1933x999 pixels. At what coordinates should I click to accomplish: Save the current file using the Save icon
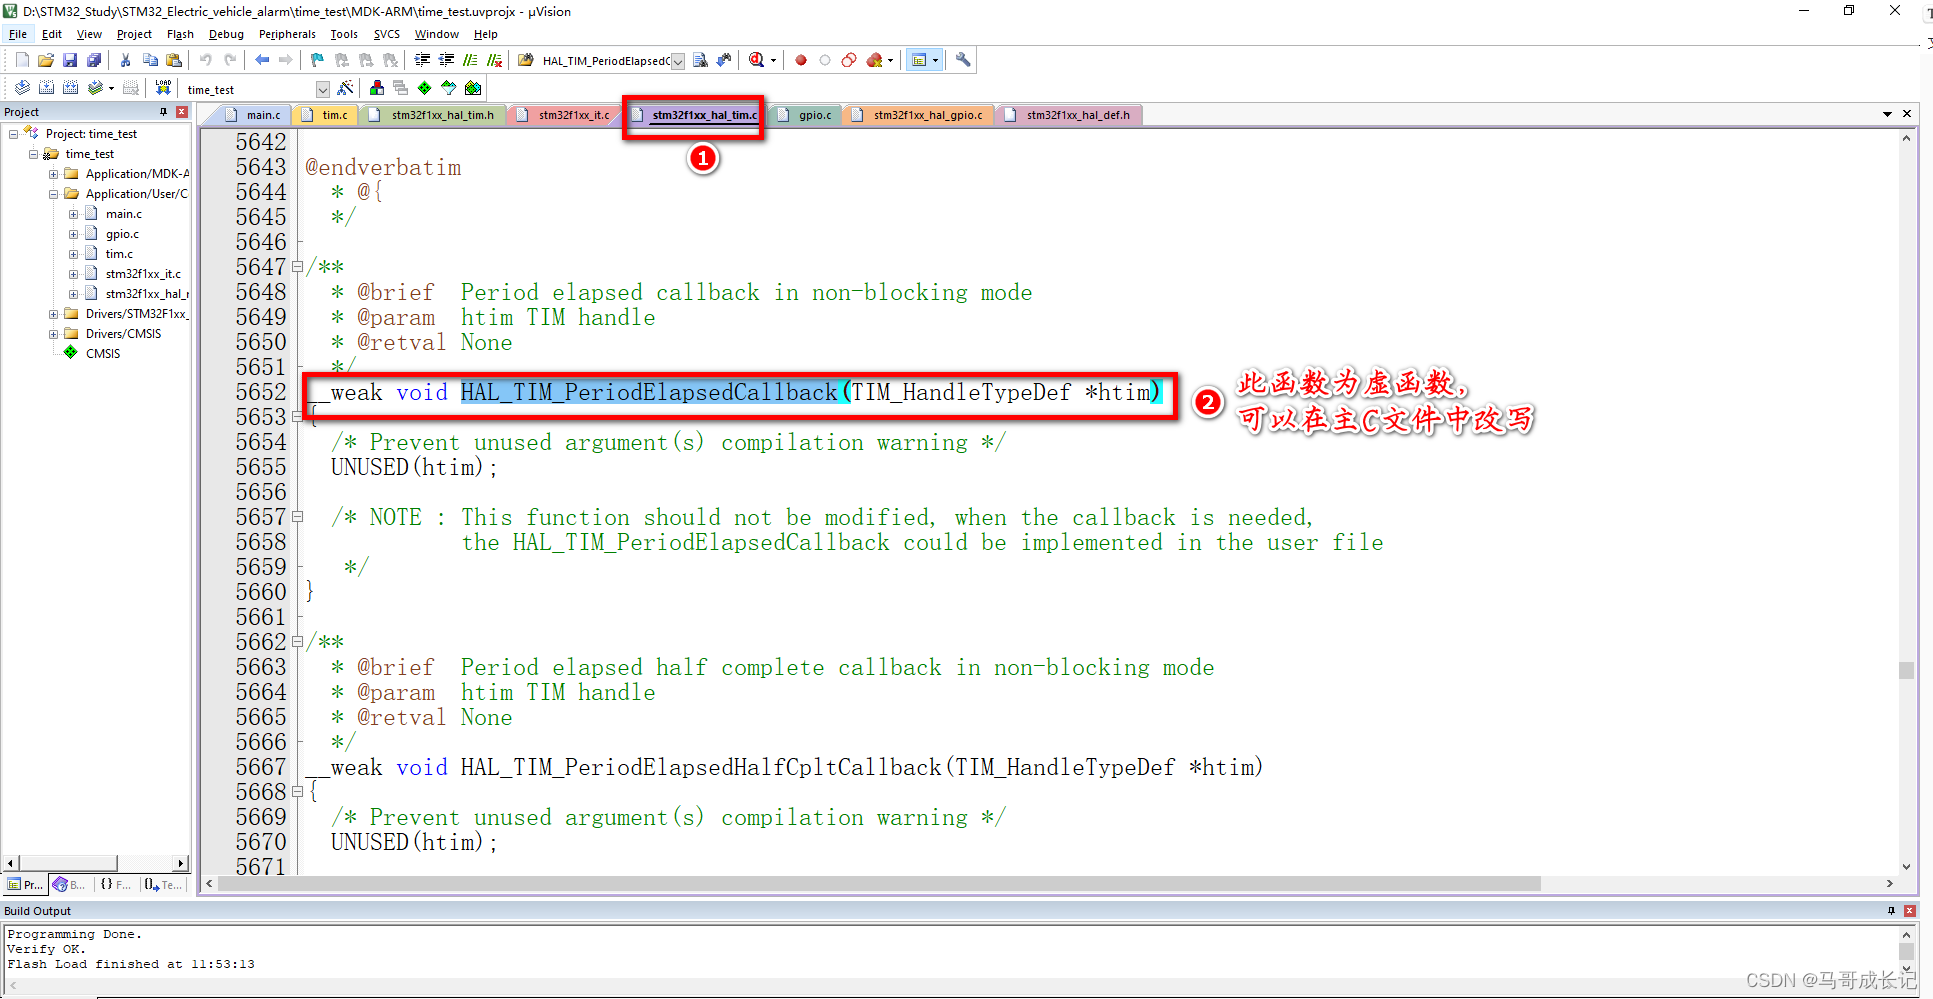click(x=70, y=60)
